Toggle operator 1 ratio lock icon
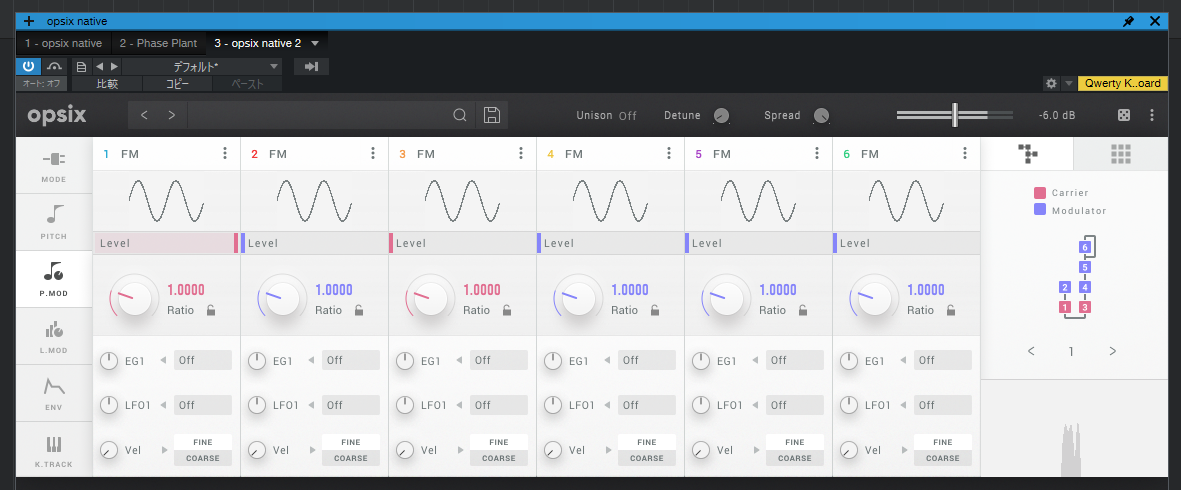Screen dimensions: 1181x490 click(211, 311)
